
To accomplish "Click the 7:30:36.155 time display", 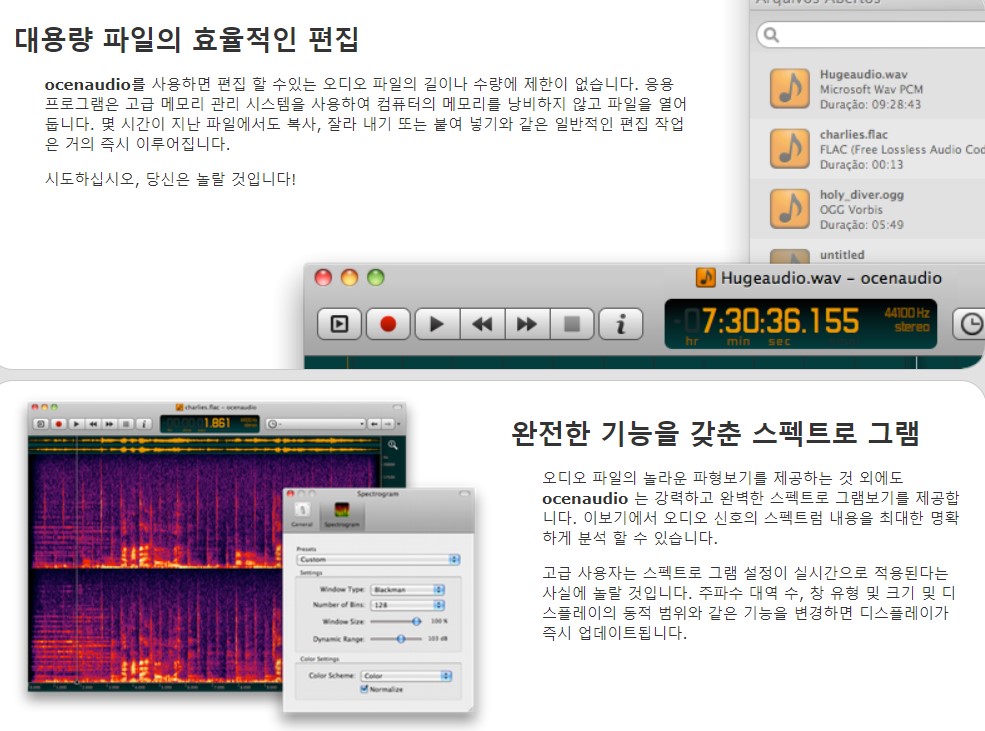I will click(780, 321).
